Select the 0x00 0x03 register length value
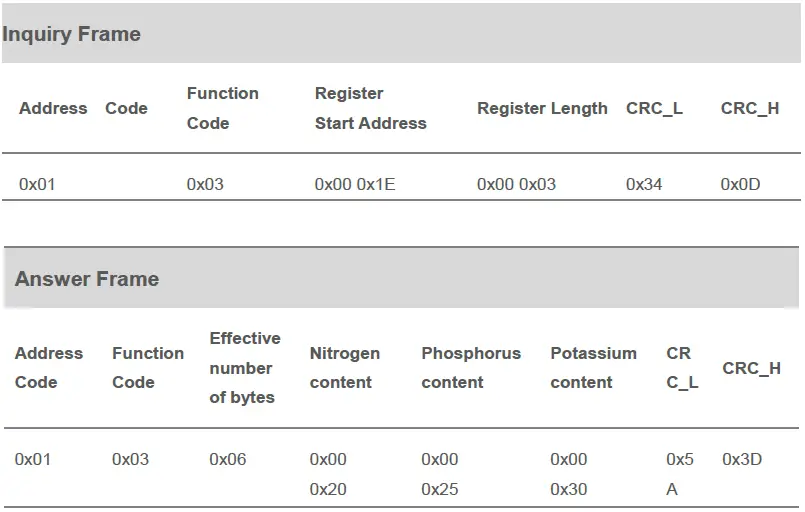The width and height of the screenshot is (805, 512). point(516,184)
